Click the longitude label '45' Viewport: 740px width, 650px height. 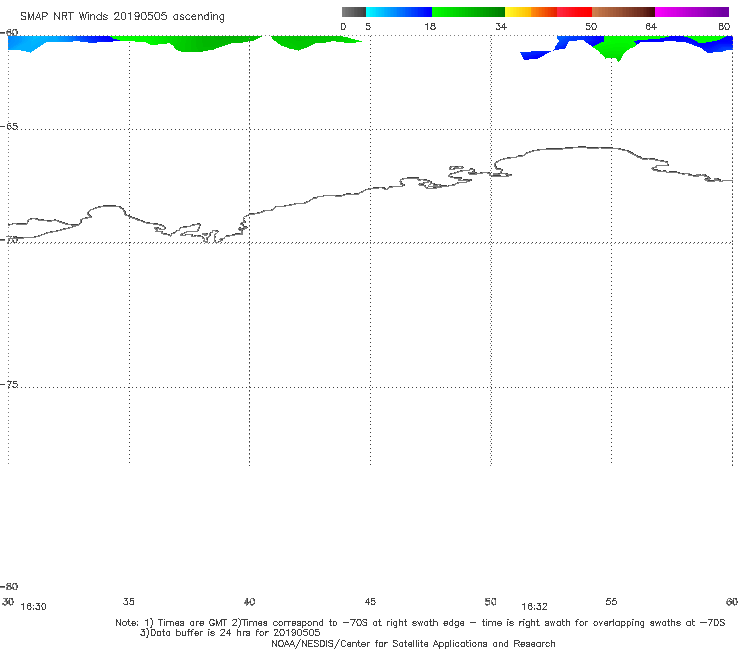(x=370, y=601)
